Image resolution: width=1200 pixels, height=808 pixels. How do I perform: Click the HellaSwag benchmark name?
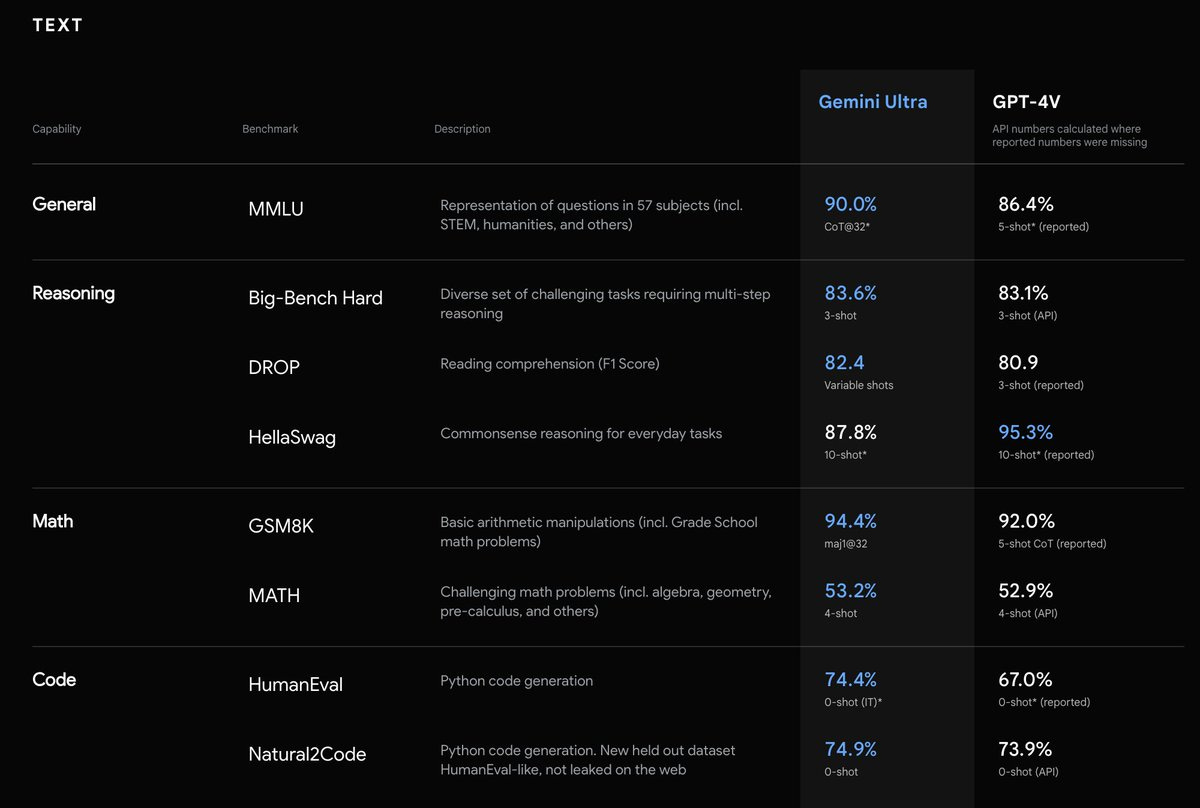pyautogui.click(x=292, y=437)
